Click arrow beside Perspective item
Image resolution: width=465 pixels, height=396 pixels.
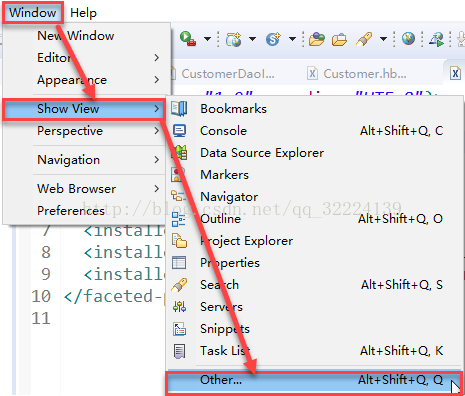click(157, 131)
